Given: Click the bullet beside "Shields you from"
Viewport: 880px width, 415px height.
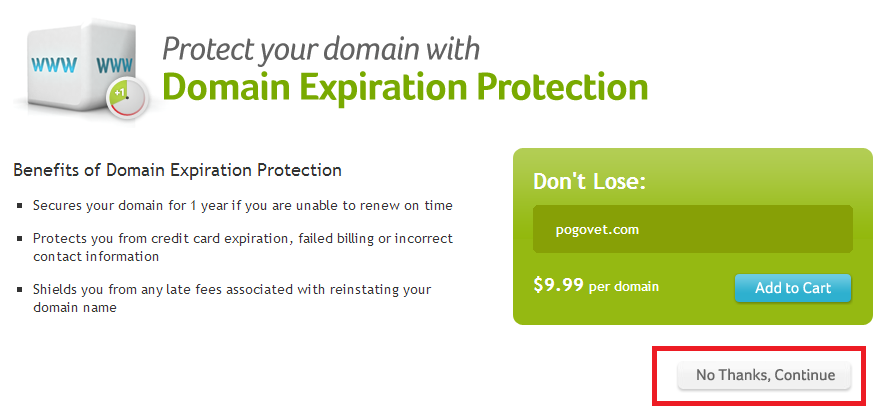Looking at the screenshot, I should [x=21, y=290].
